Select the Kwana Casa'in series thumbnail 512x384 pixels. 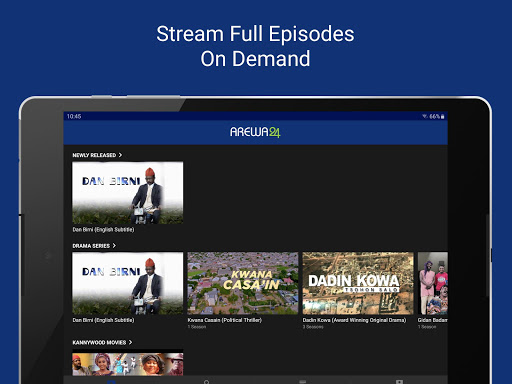tap(243, 283)
